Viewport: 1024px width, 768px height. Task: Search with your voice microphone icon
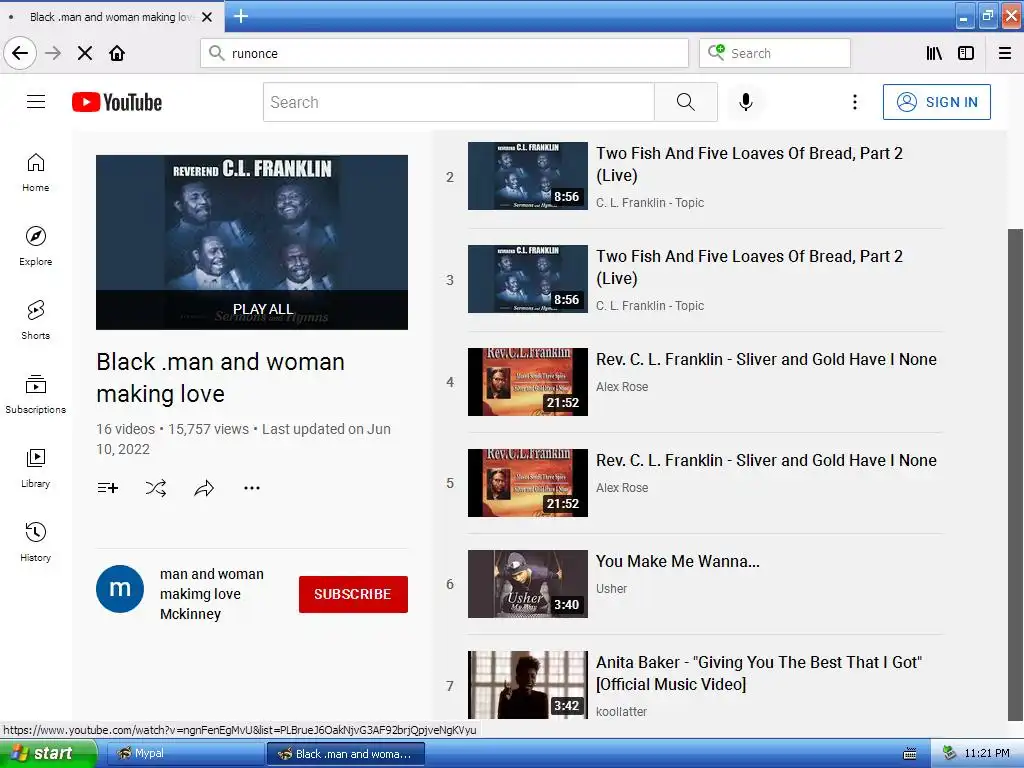[x=746, y=102]
